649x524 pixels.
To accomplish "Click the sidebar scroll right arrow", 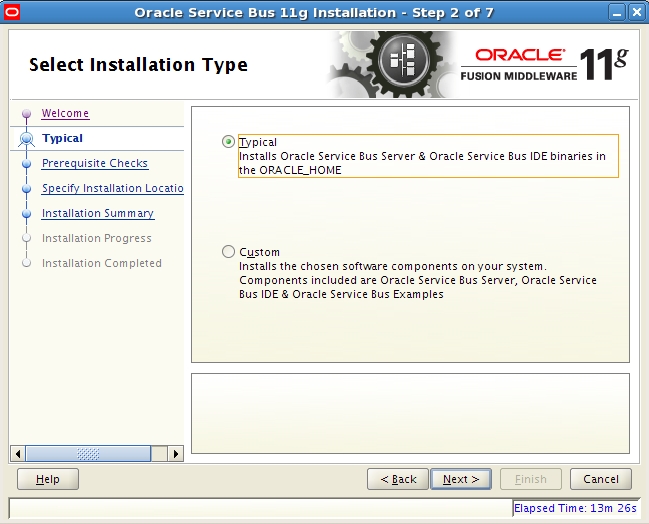I will point(176,454).
